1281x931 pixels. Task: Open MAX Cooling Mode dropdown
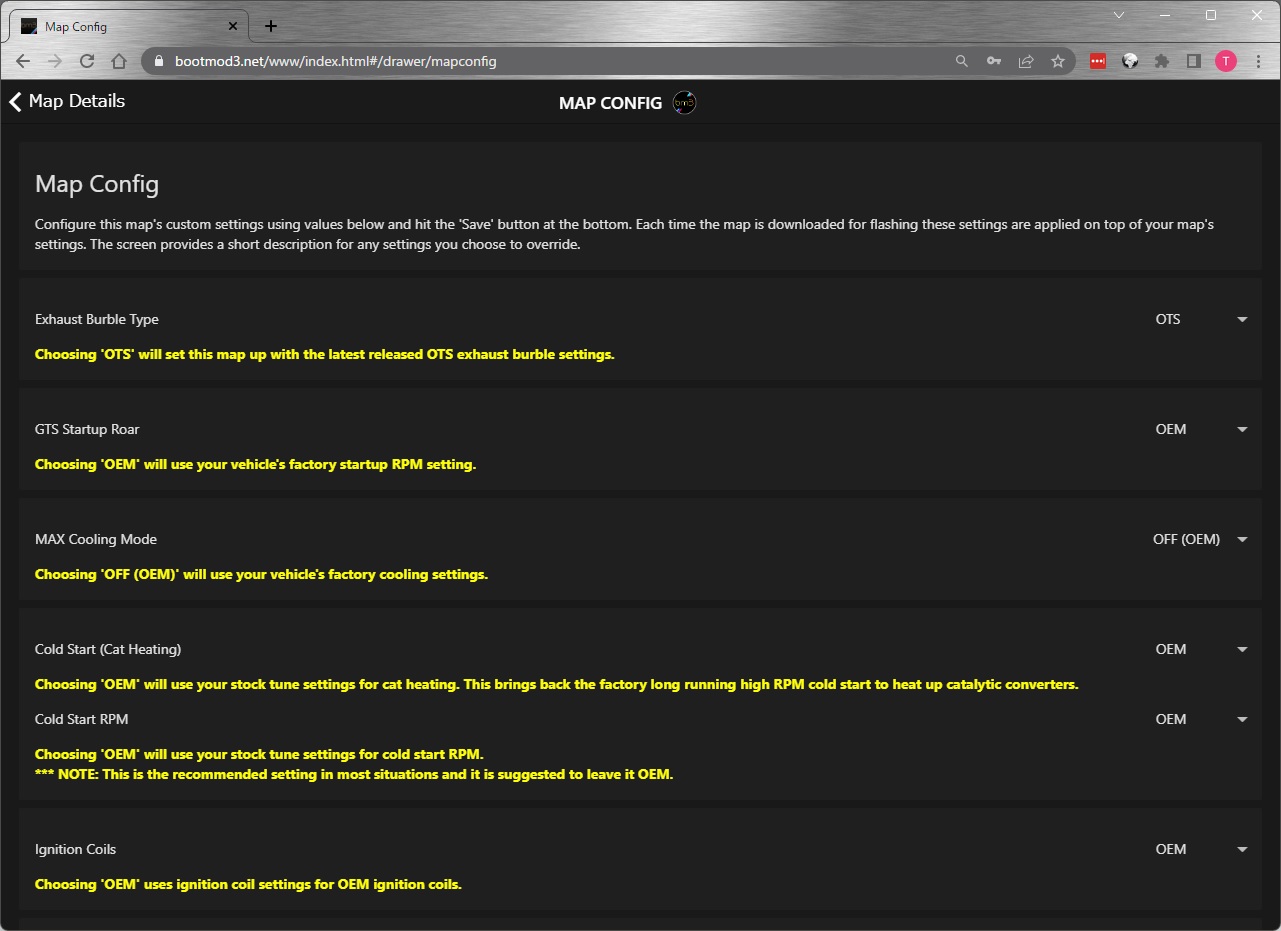tap(1200, 539)
